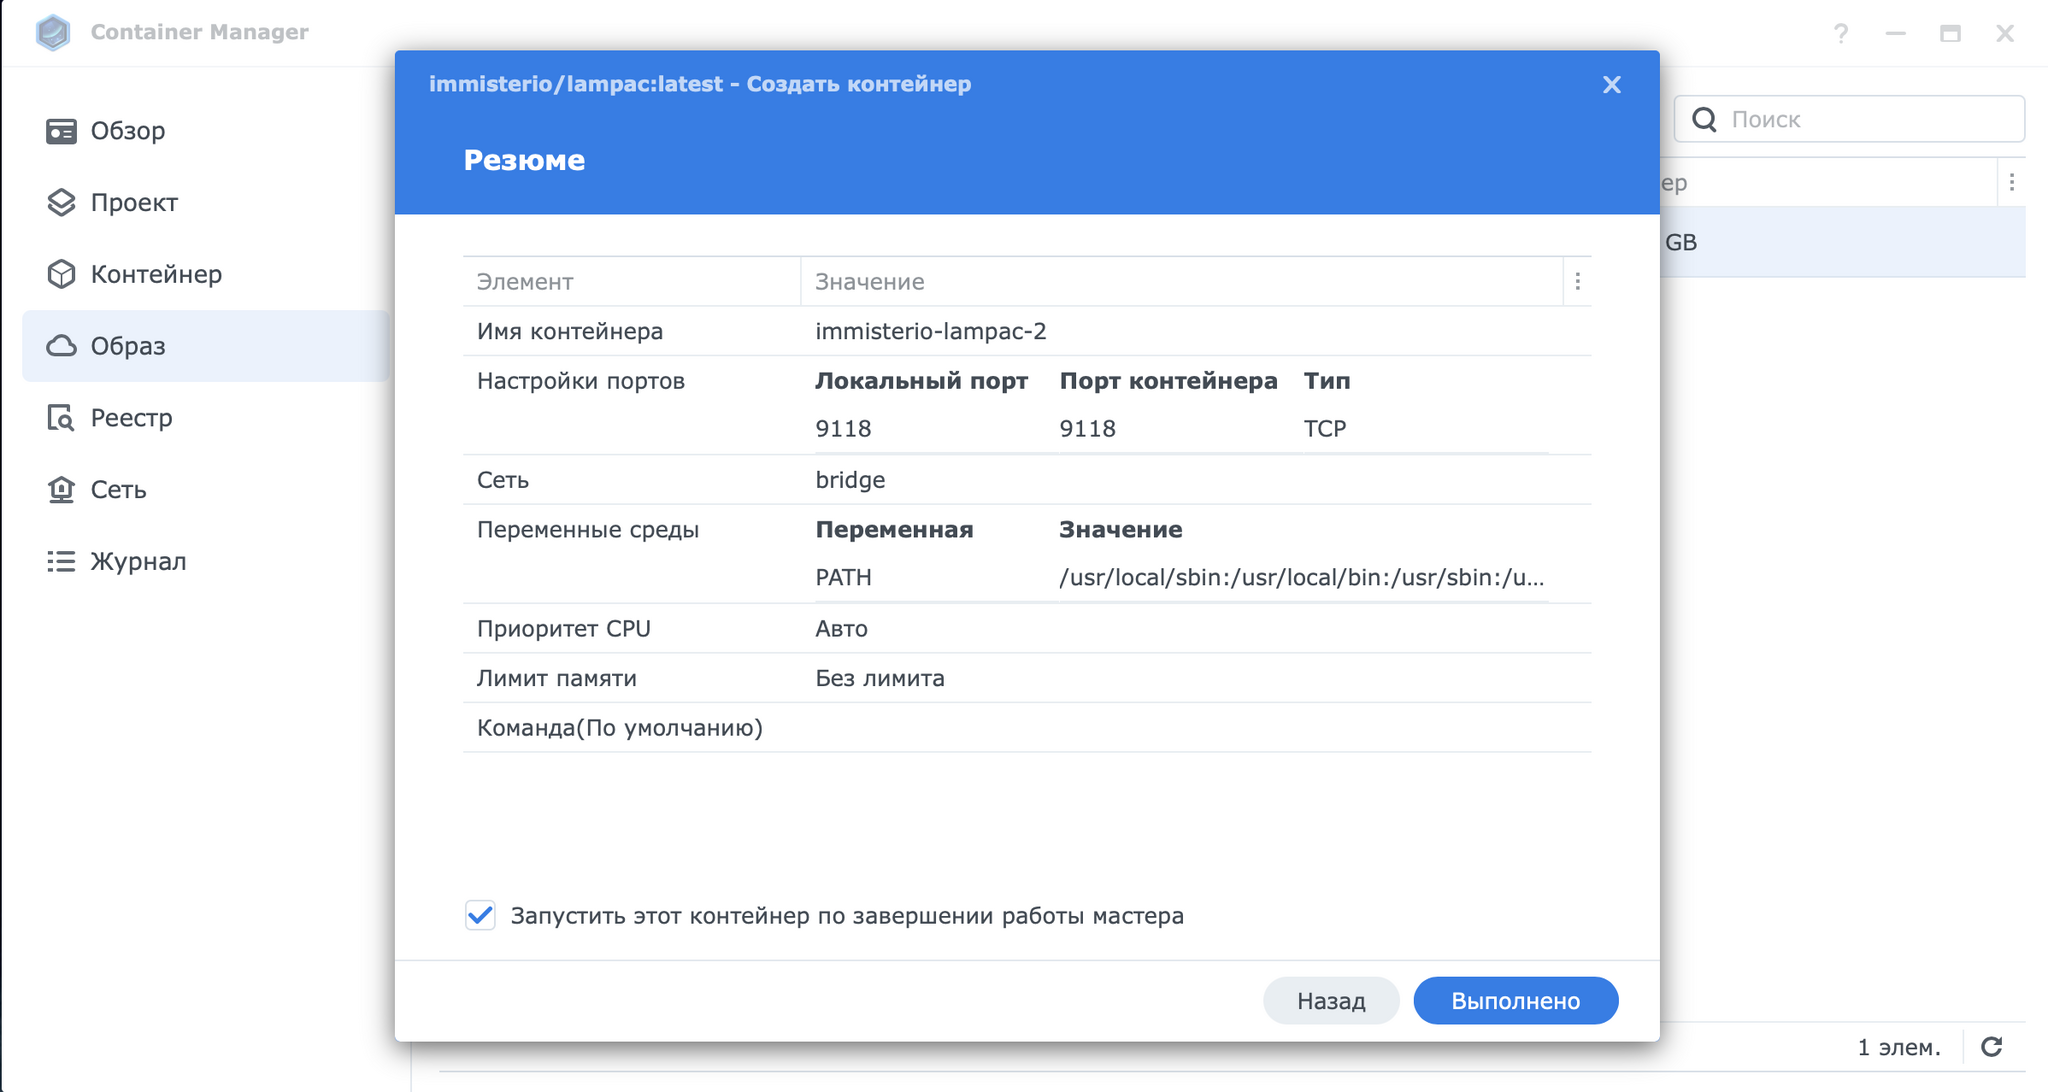Click the Обзор sidebar icon
The image size is (2048, 1092).
(61, 131)
